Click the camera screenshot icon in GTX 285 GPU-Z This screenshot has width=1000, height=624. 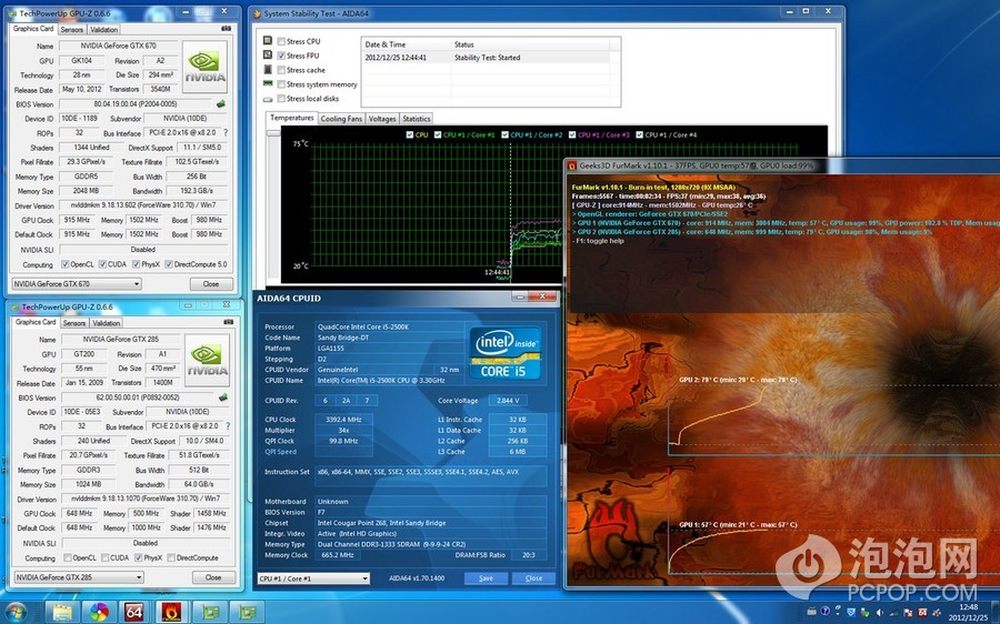[x=228, y=322]
